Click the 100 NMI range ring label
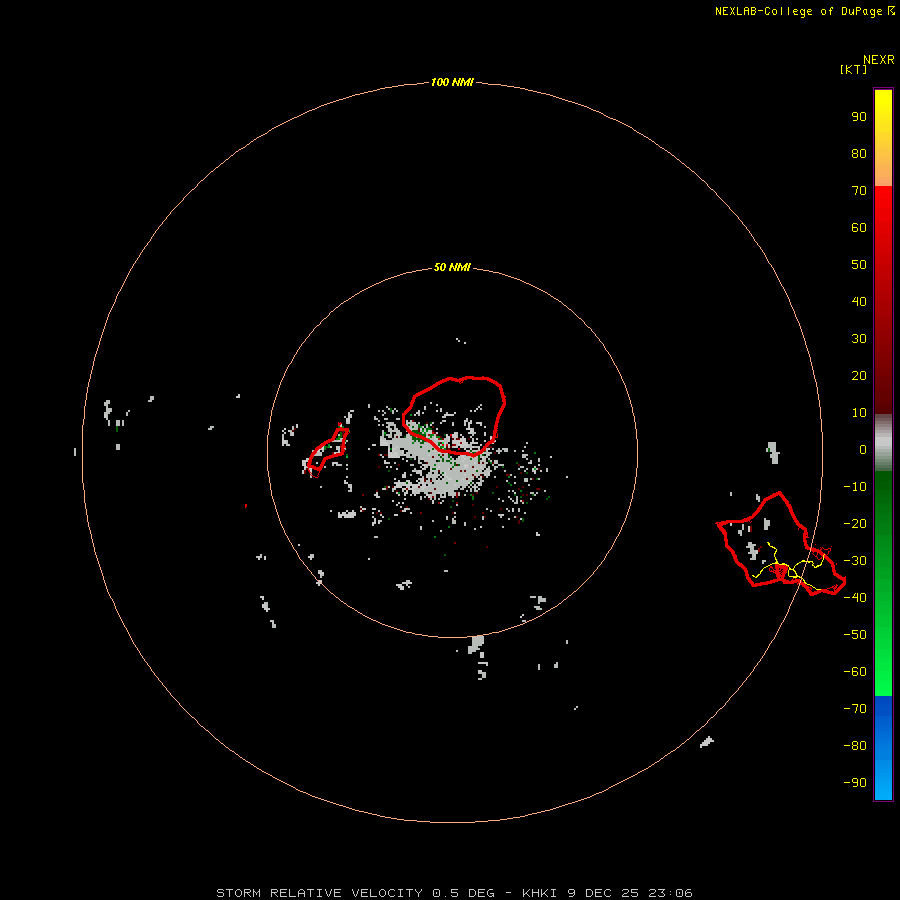Image resolution: width=900 pixels, height=900 pixels. [452, 83]
